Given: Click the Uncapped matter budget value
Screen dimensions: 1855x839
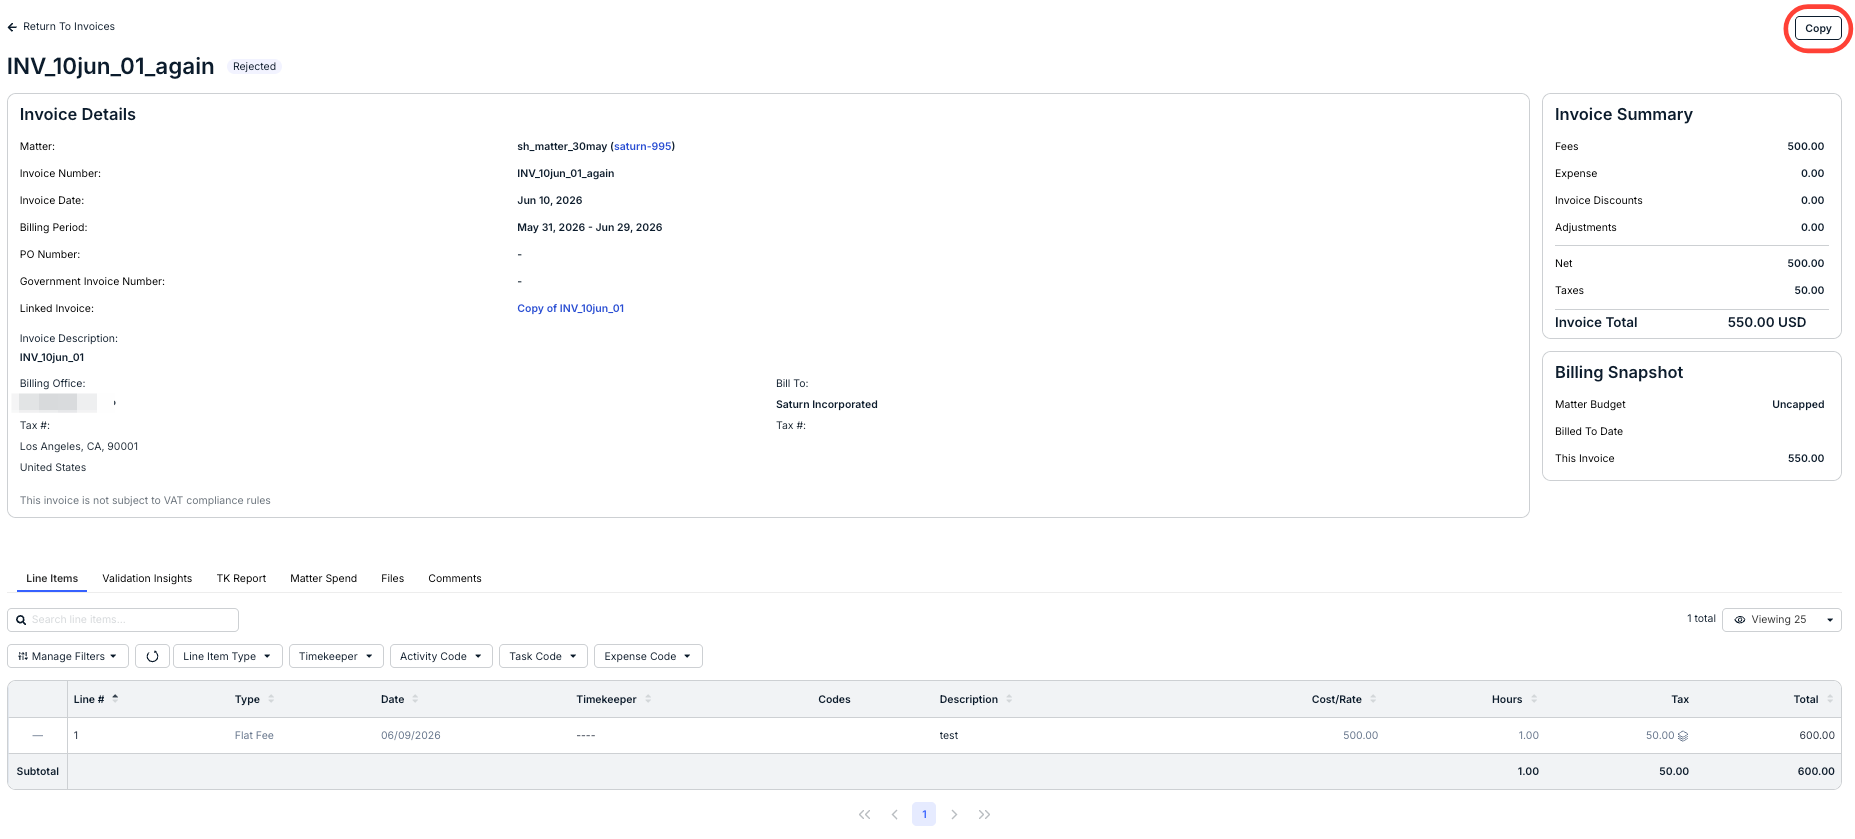Looking at the screenshot, I should click(1798, 405).
